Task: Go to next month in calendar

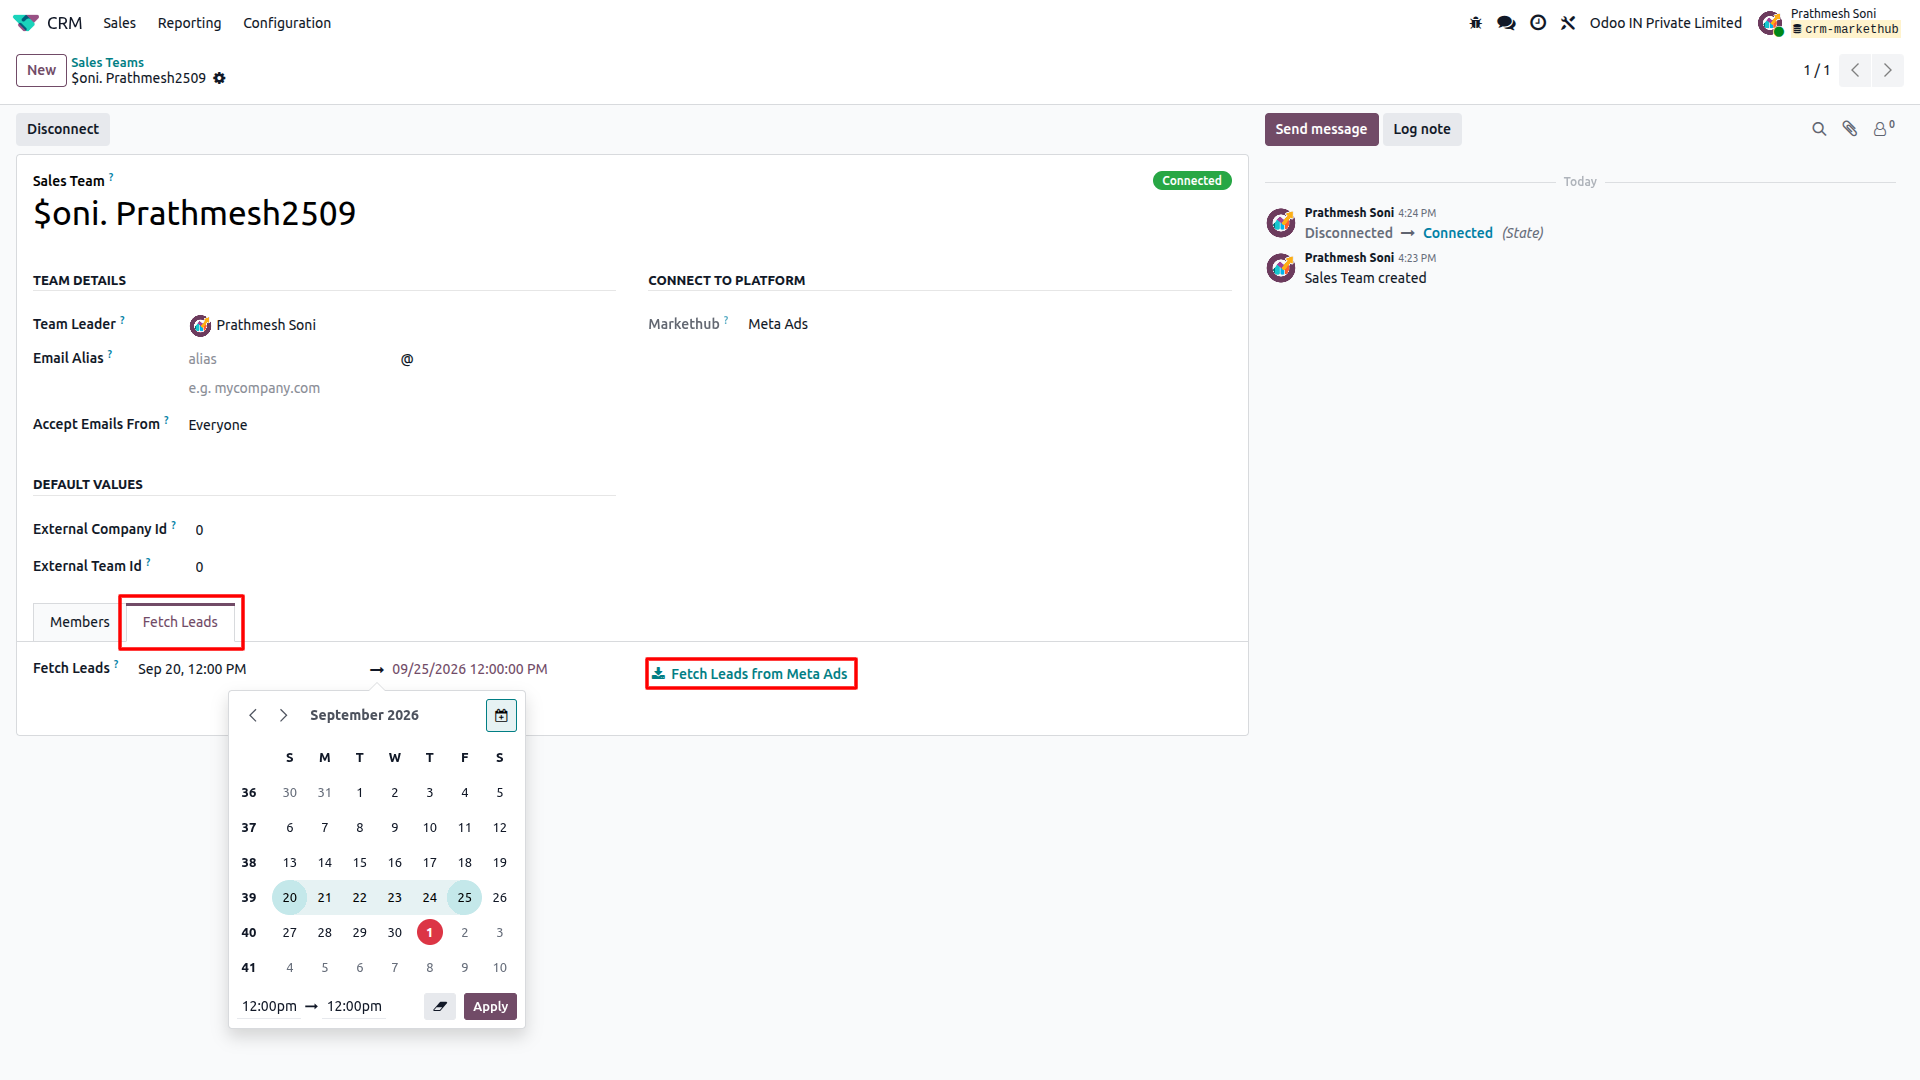Action: 284,715
